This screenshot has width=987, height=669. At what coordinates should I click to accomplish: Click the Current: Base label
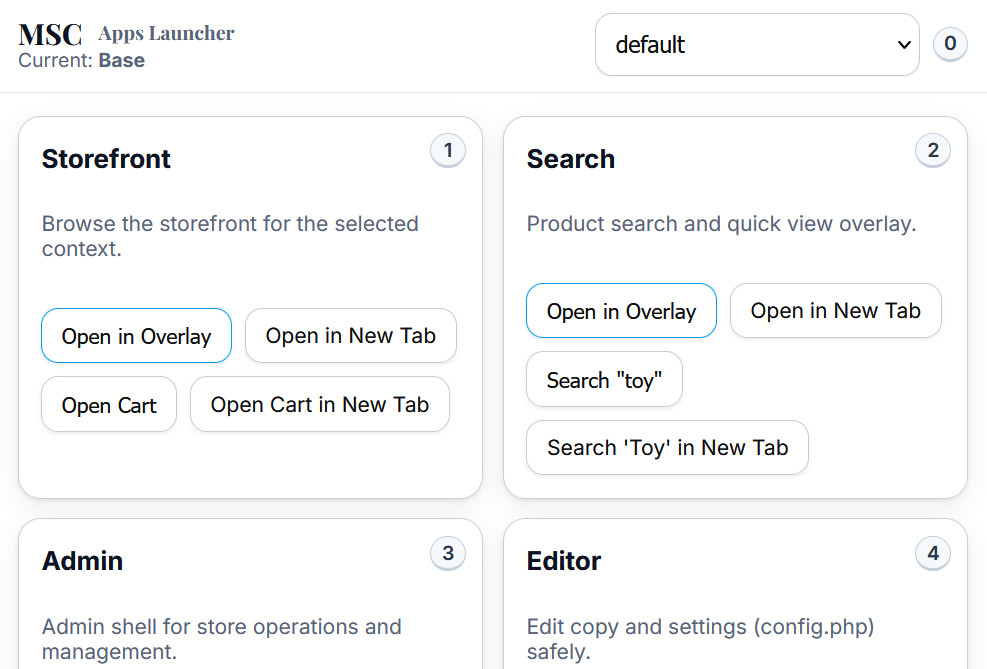pos(81,60)
